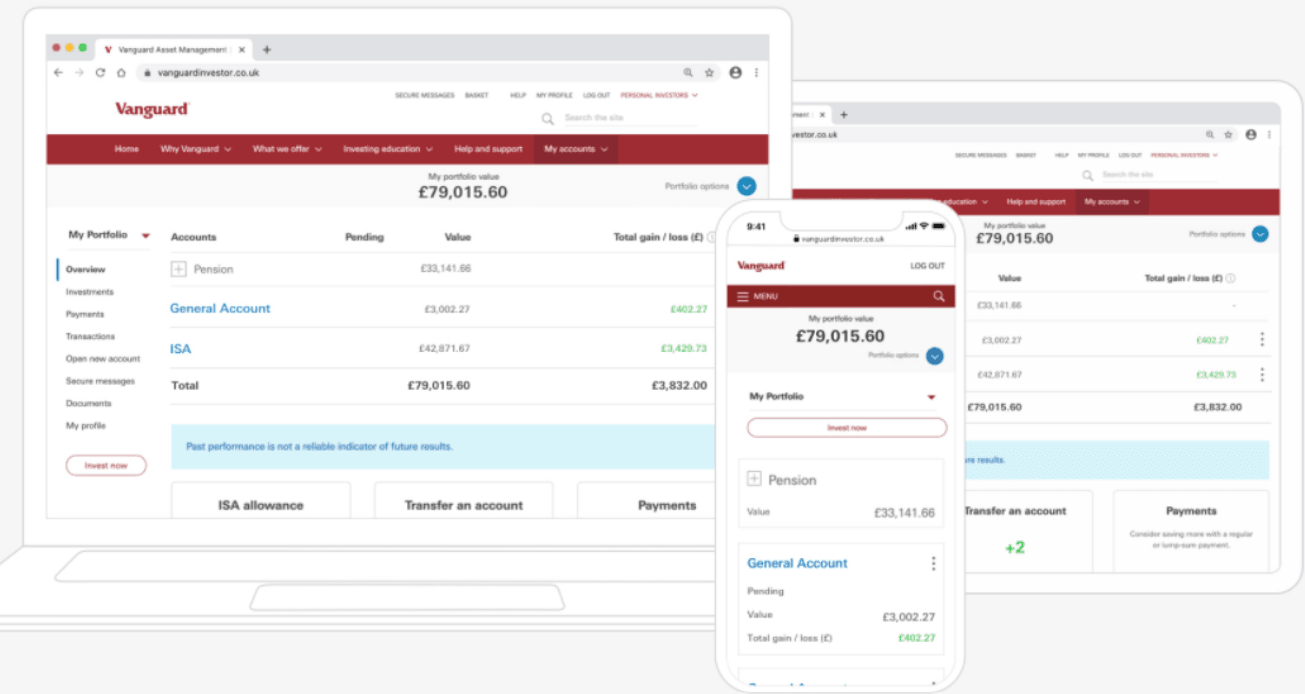The width and height of the screenshot is (1305, 694).
Task: Click the Invest now button
Action: point(105,464)
